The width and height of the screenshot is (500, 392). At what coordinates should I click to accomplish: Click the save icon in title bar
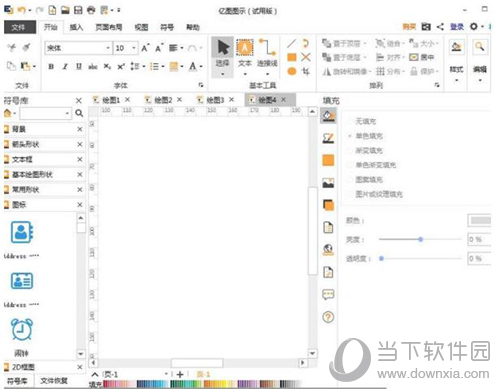click(x=78, y=10)
